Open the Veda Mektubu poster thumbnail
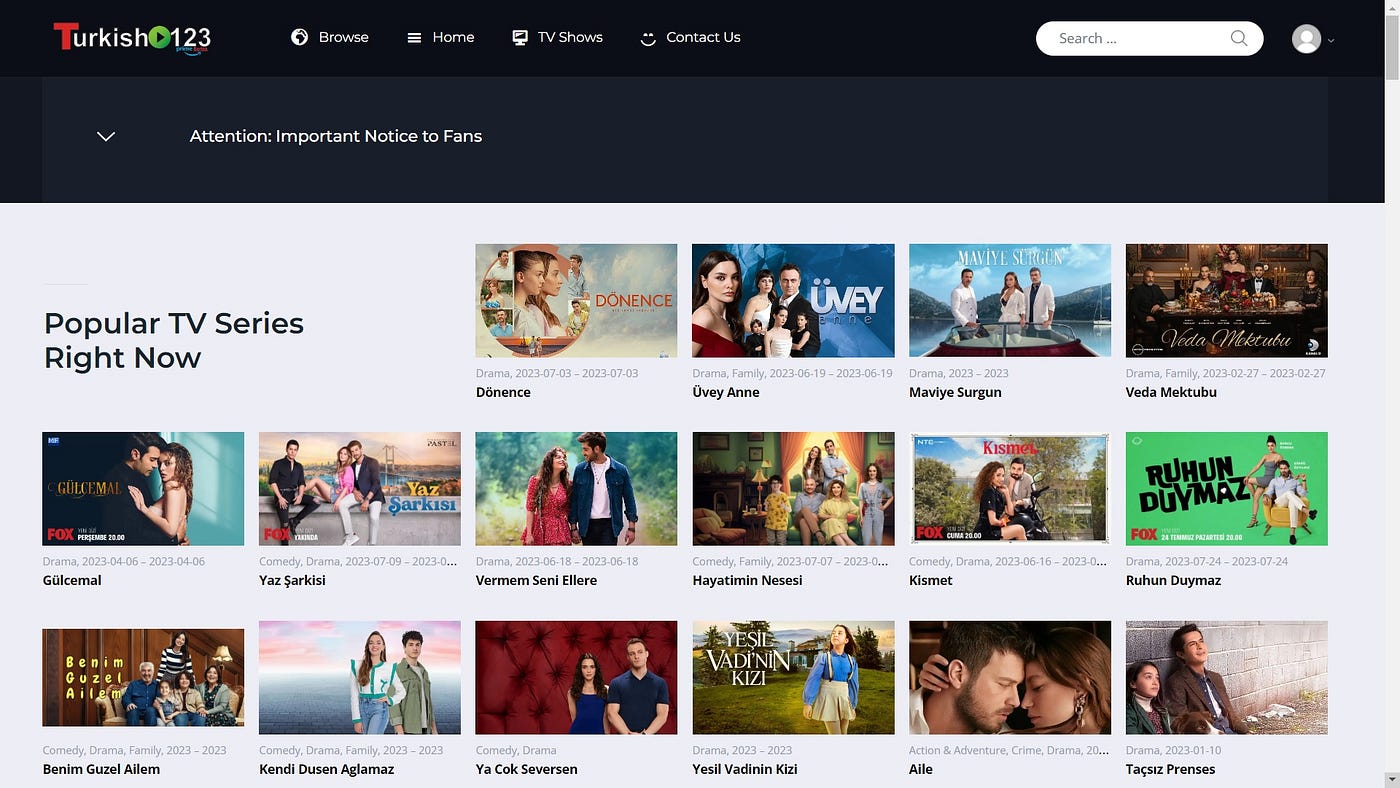1400x788 pixels. 1227,300
